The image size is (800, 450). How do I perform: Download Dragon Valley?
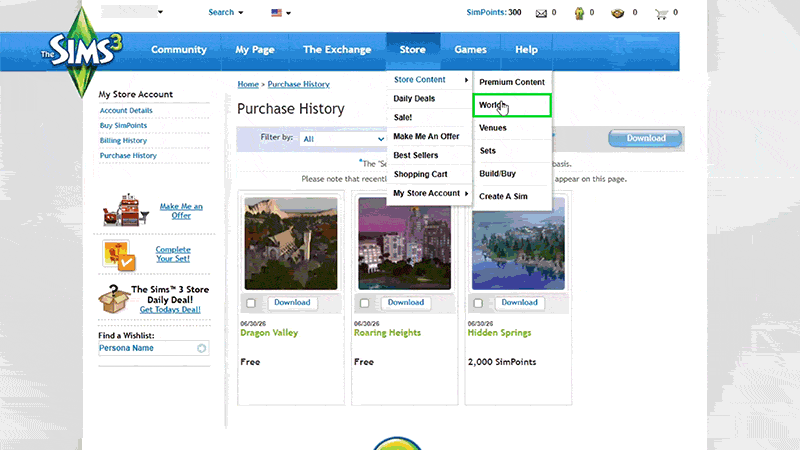292,303
